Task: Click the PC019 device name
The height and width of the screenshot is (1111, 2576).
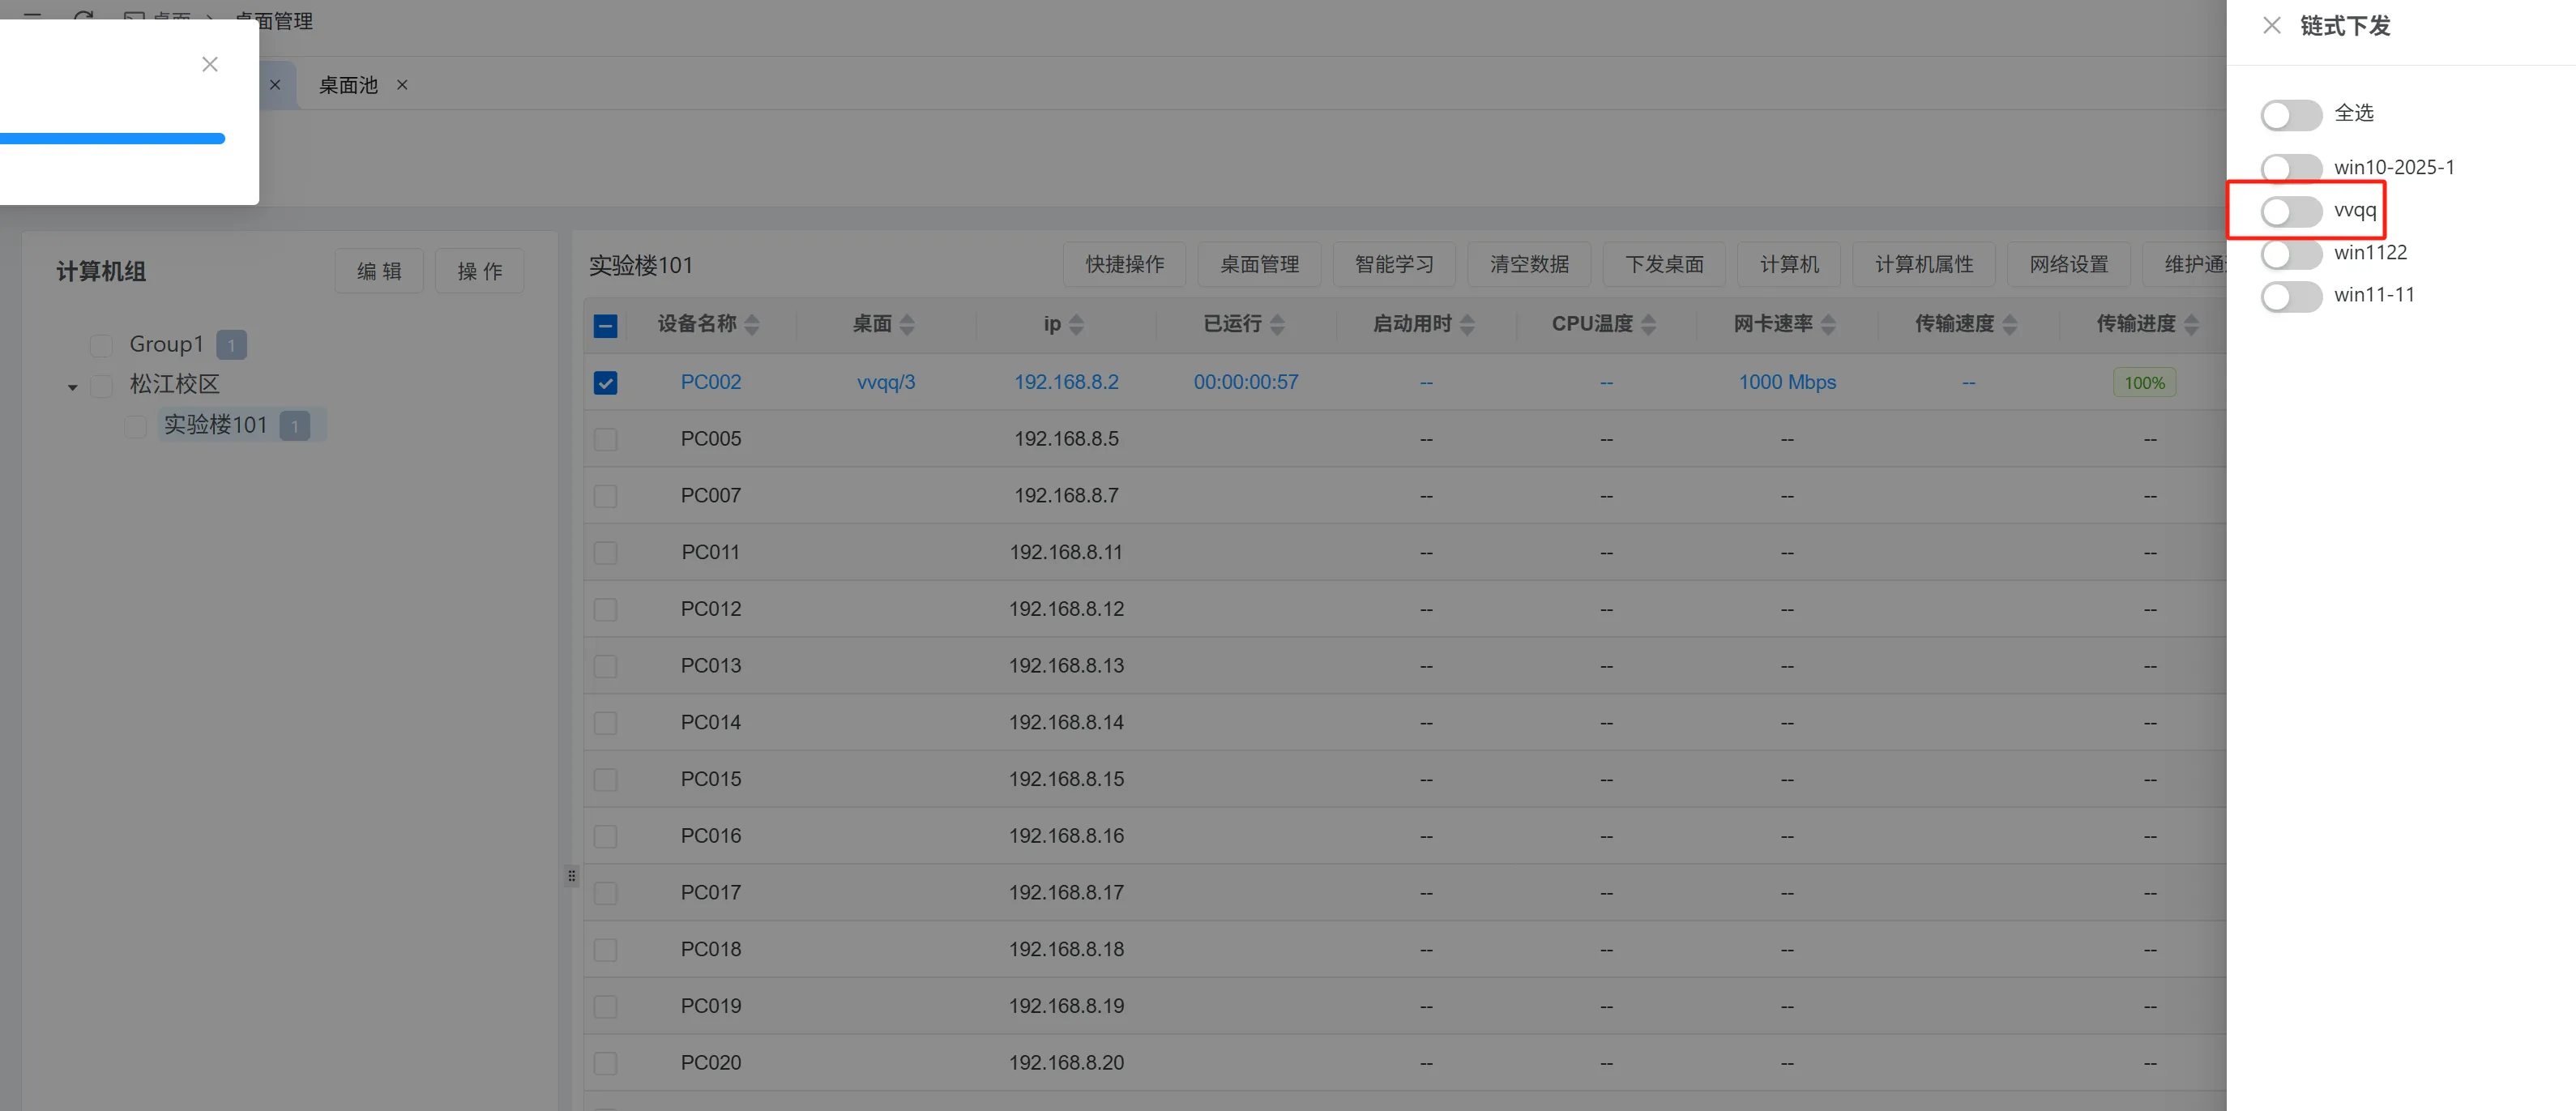Action: click(x=710, y=1006)
